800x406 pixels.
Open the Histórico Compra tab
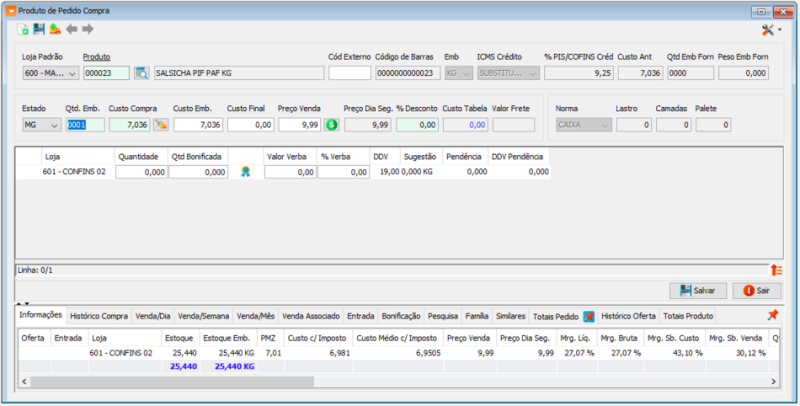pyautogui.click(x=99, y=316)
